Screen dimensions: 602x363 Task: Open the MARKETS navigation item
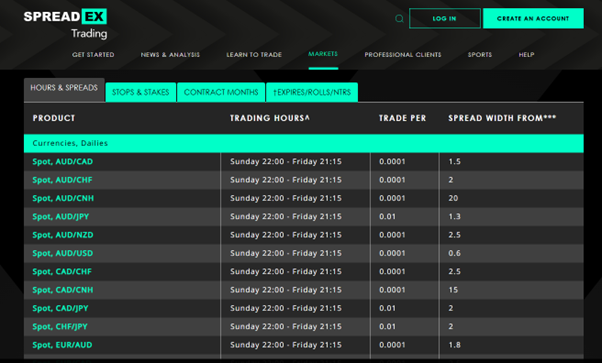323,54
